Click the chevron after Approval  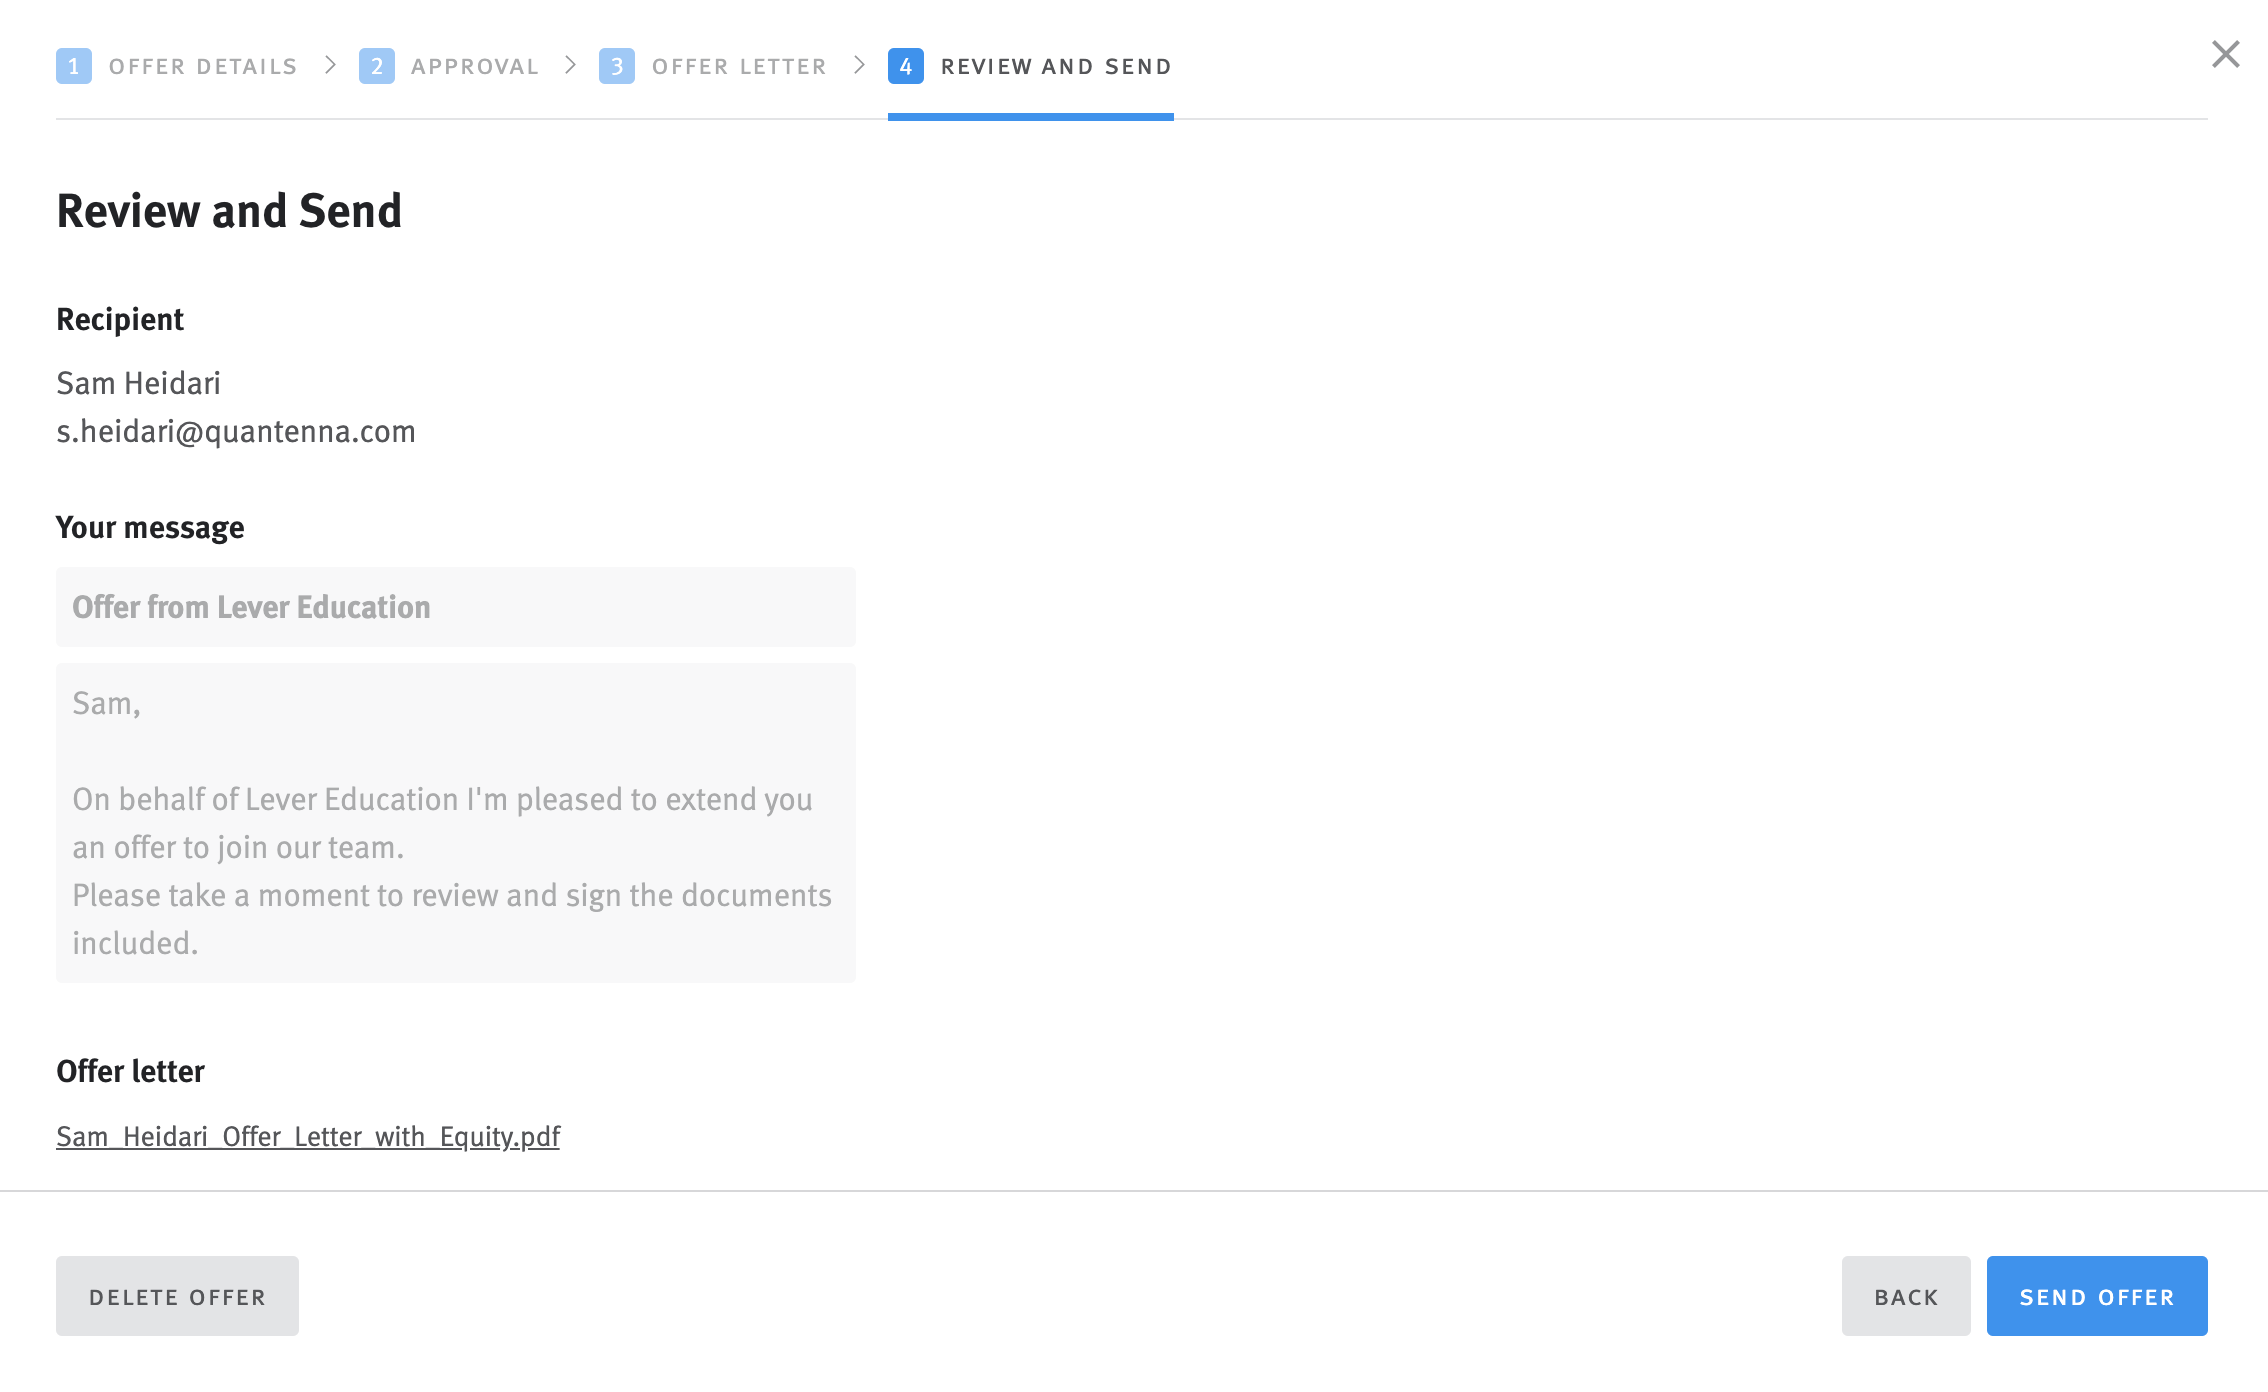pos(570,66)
